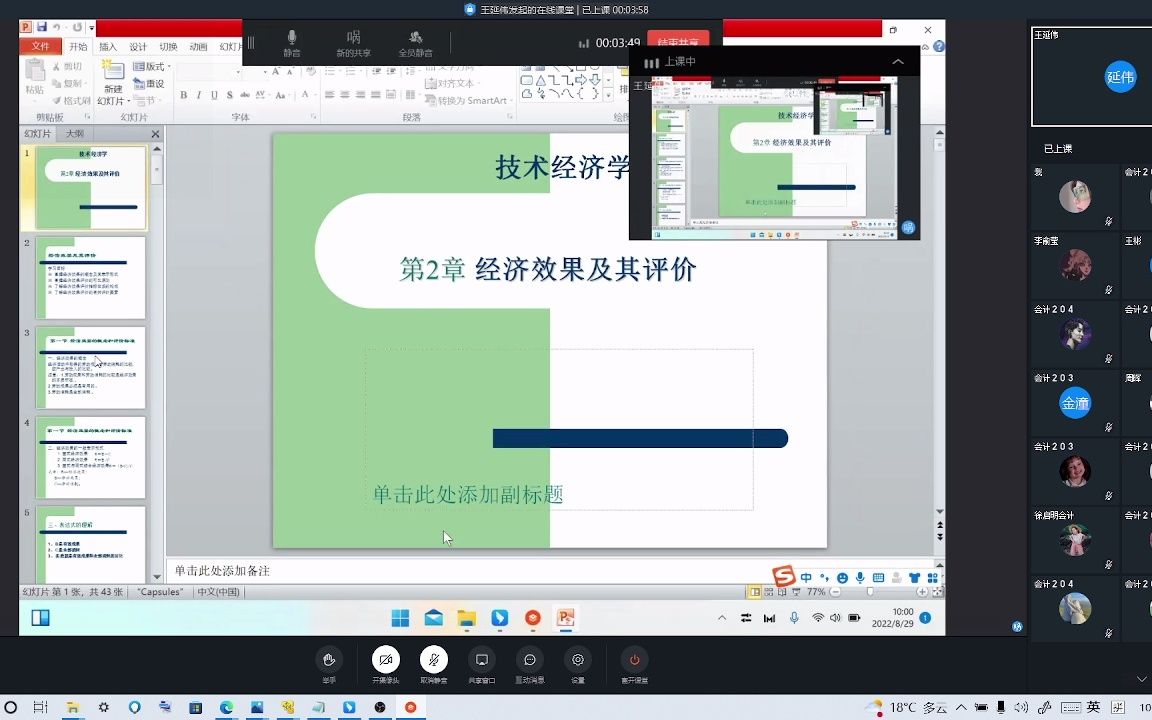Unmute the microphone (取消静音)
1152x720 pixels.
click(x=433, y=659)
